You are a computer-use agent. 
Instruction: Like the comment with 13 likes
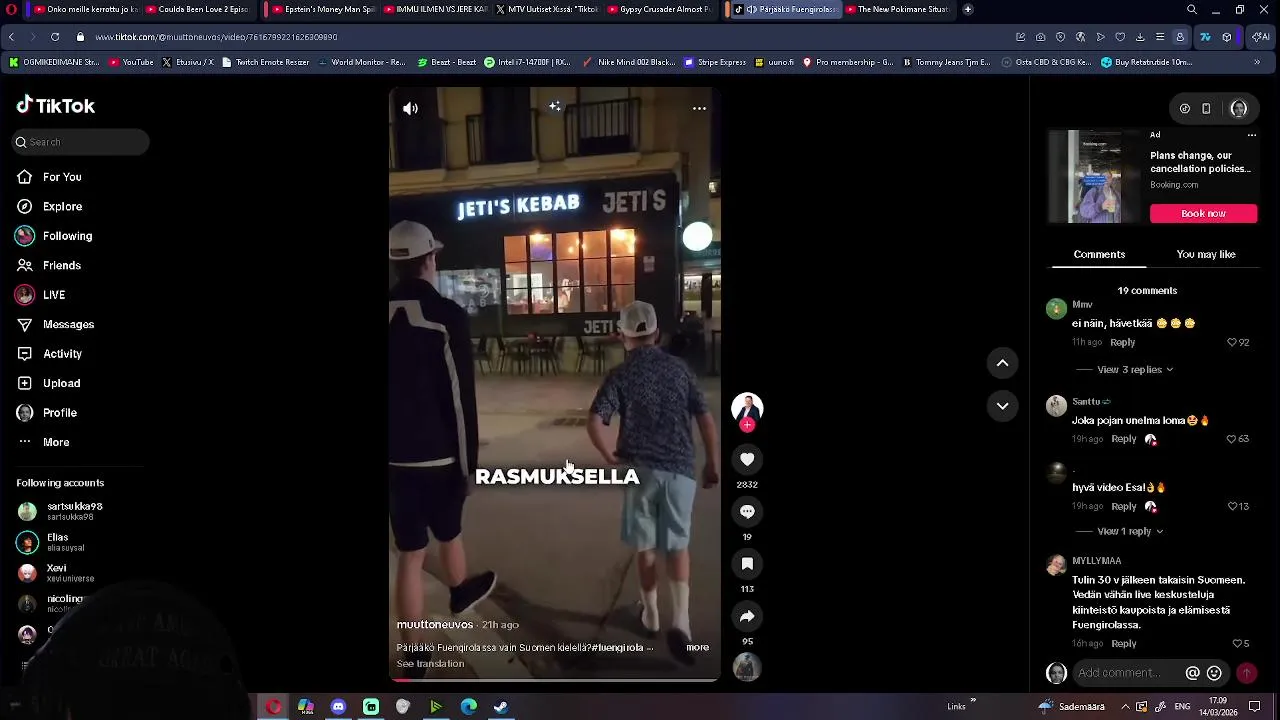click(x=1232, y=507)
